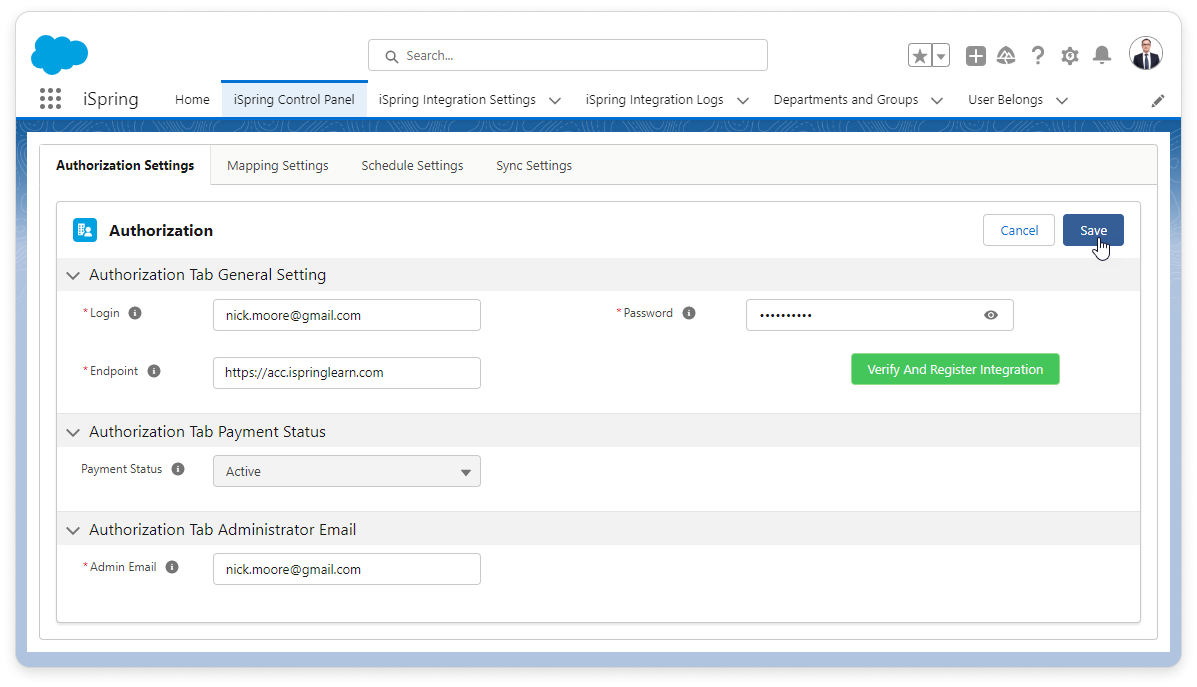Image resolution: width=1197 pixels, height=687 pixels.
Task: Open the Setup gear icon
Action: [1070, 56]
